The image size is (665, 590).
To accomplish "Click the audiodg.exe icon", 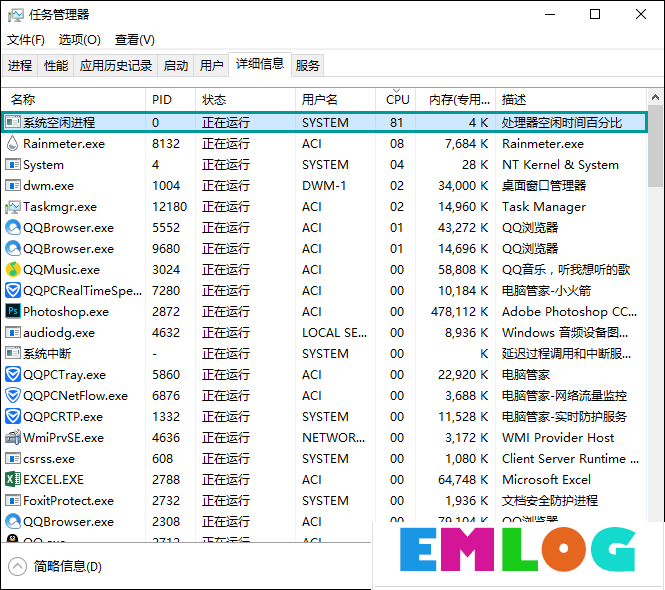I will (x=13, y=333).
